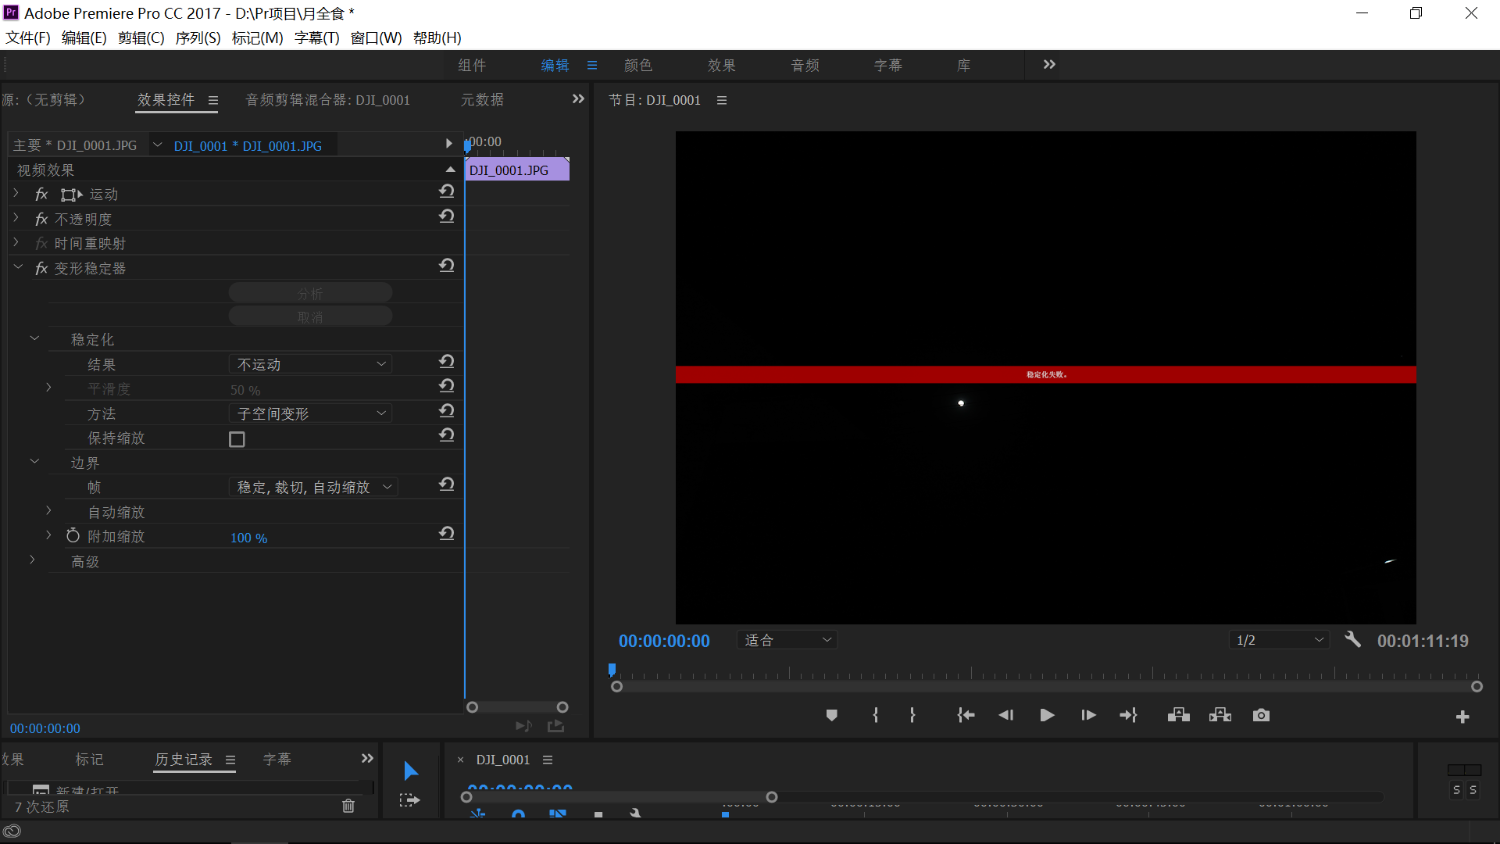Image resolution: width=1500 pixels, height=844 pixels.
Task: Close the DJI_0001 timeline tab
Action: (460, 760)
